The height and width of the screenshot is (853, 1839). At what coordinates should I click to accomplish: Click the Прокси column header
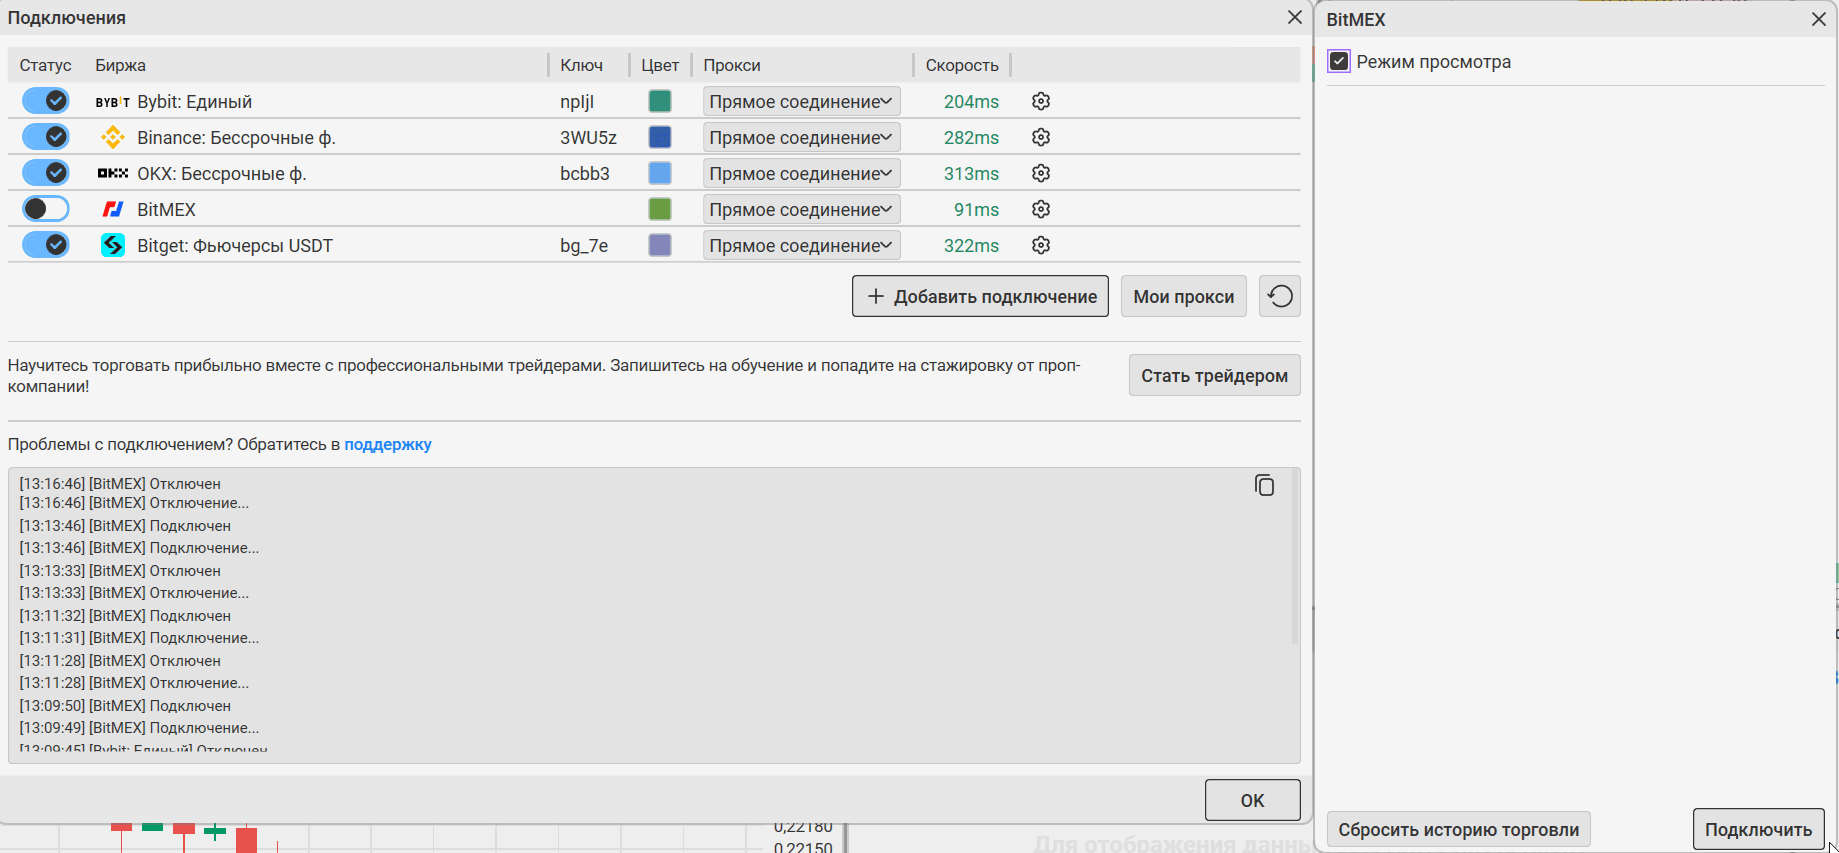(732, 65)
